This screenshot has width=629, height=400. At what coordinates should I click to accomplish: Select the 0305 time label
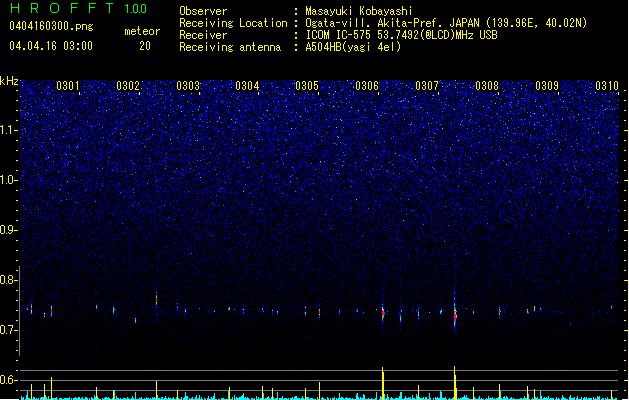307,86
